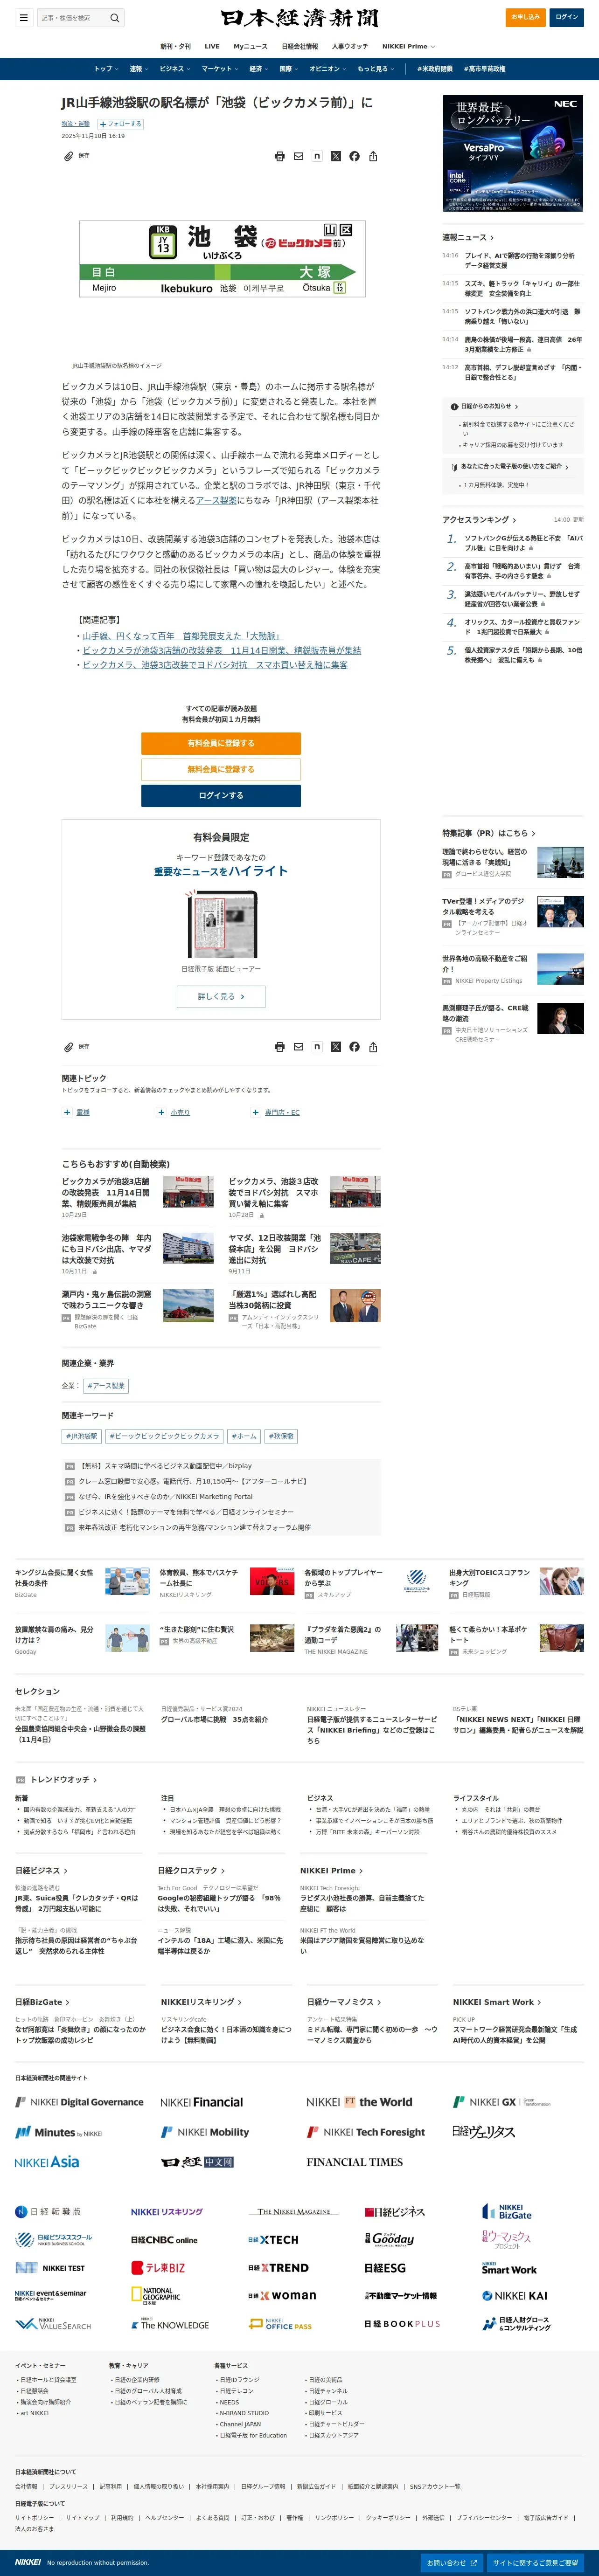Click the #JR池袋駅 keyword tag
This screenshot has width=599, height=2576.
pos(82,1436)
